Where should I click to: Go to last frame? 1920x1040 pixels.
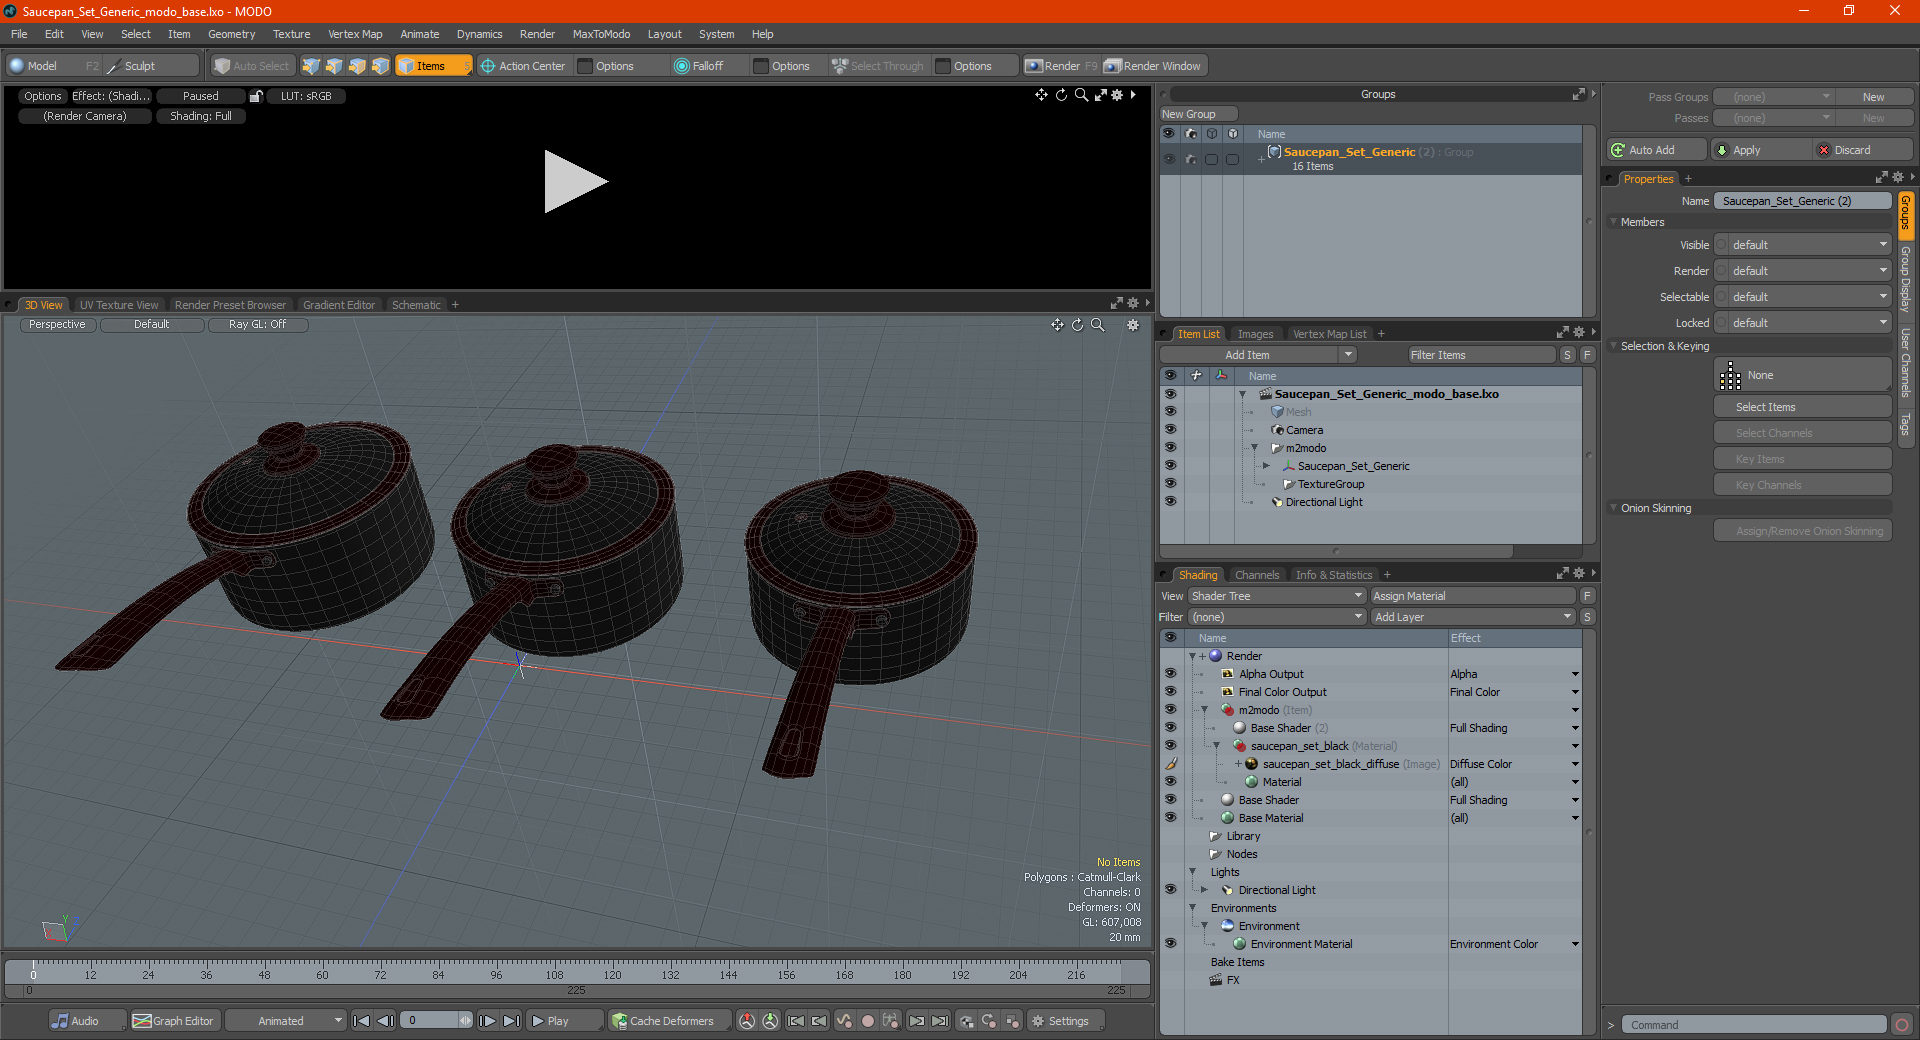tap(511, 1021)
